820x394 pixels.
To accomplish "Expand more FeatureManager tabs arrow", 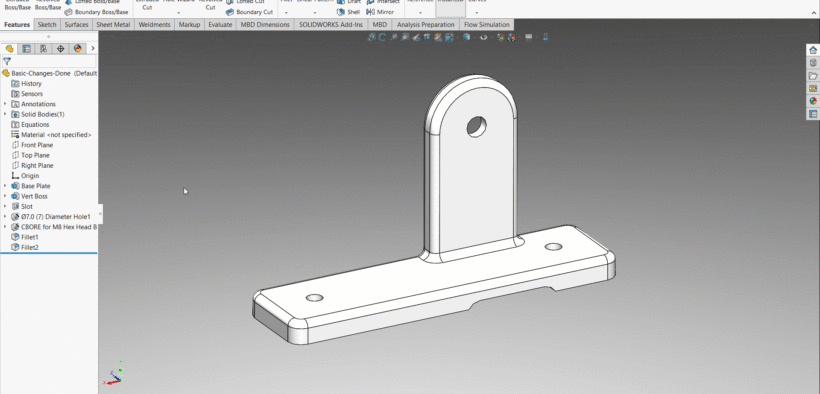I will [93, 49].
